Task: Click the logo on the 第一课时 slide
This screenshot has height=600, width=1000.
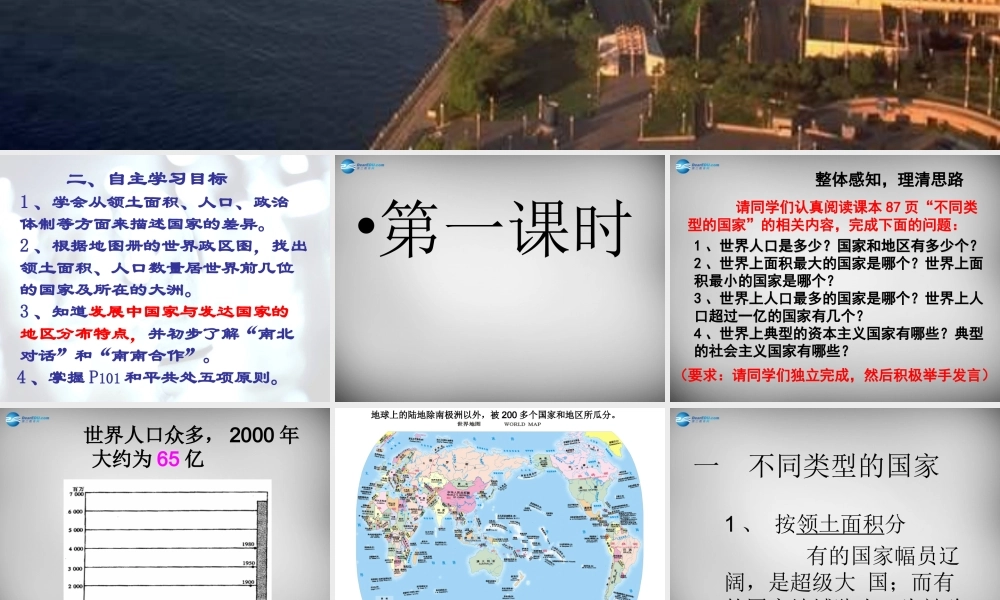Action: [362, 166]
